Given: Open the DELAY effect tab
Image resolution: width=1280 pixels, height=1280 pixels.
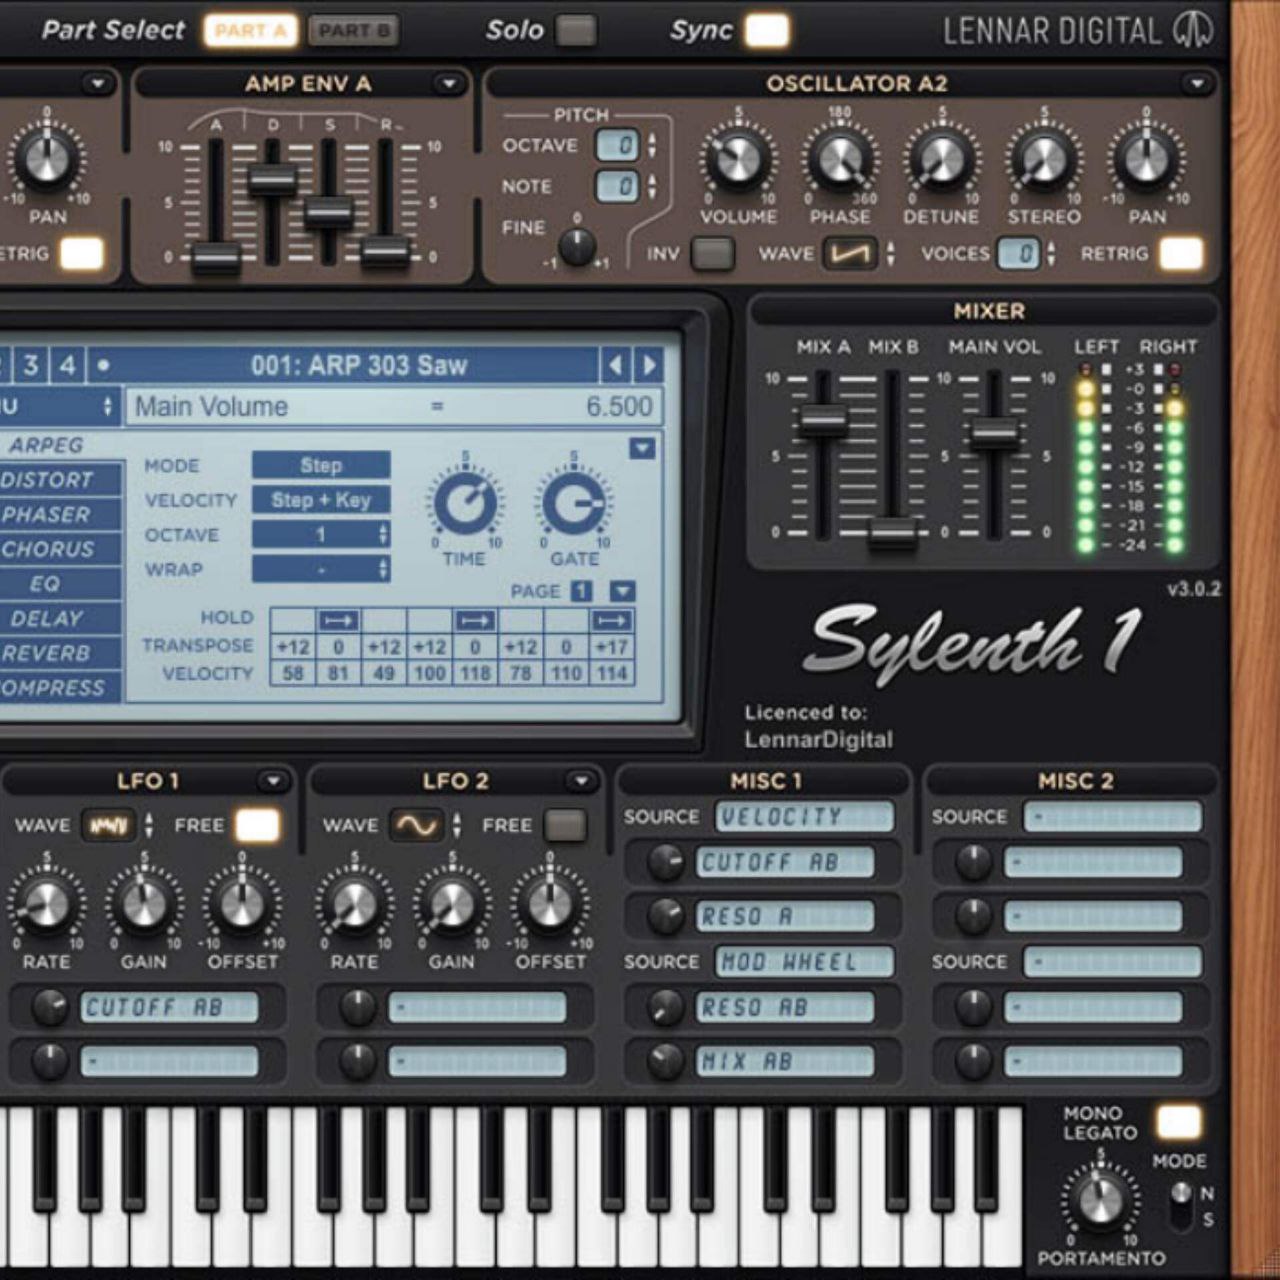Looking at the screenshot, I should (x=60, y=619).
